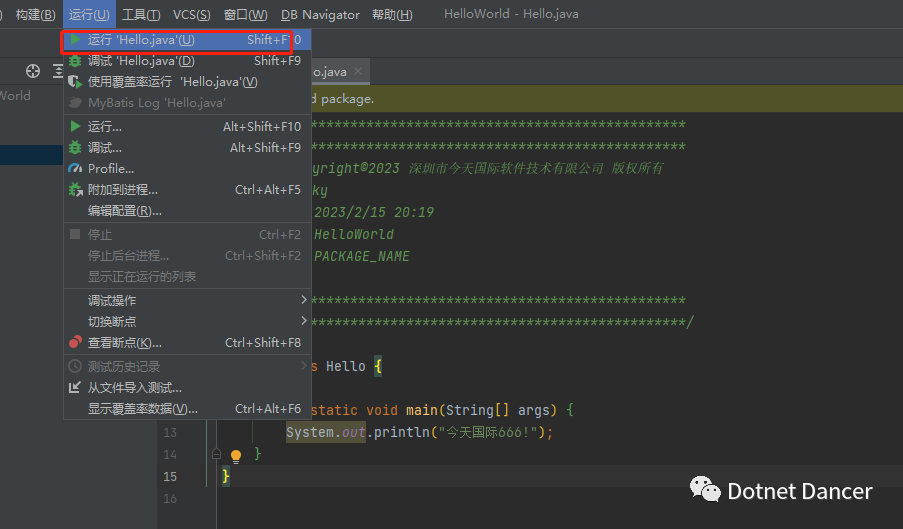903x529 pixels.
Task: Click coverage shield icon beside 使用覆盖率运行
Action: pos(75,82)
